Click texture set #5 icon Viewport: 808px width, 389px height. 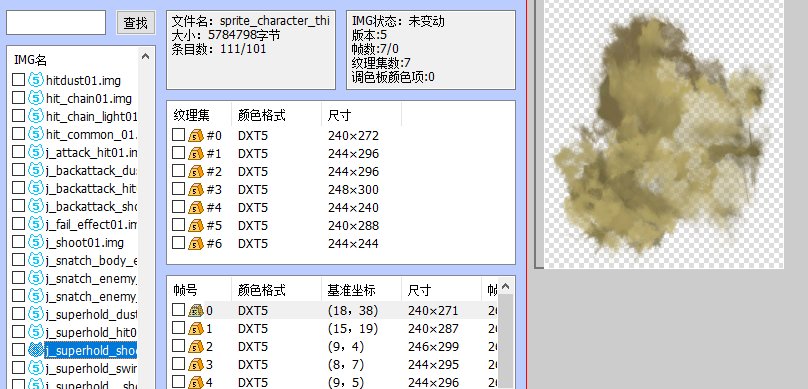tap(196, 226)
